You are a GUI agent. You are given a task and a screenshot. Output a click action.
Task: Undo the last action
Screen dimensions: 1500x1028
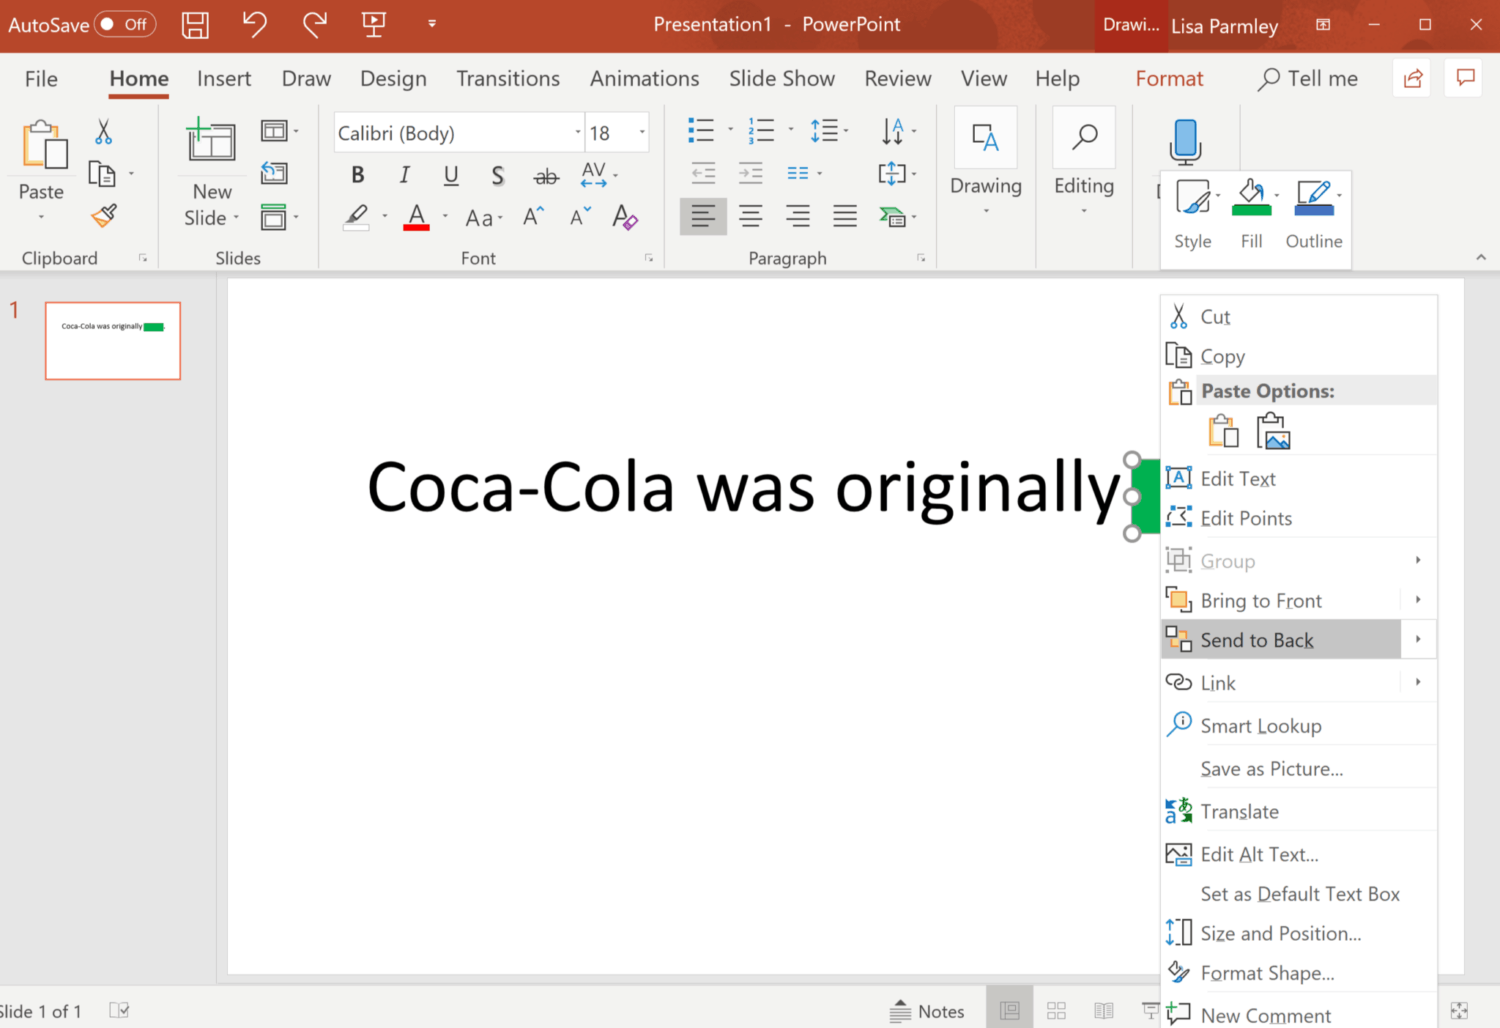[254, 24]
